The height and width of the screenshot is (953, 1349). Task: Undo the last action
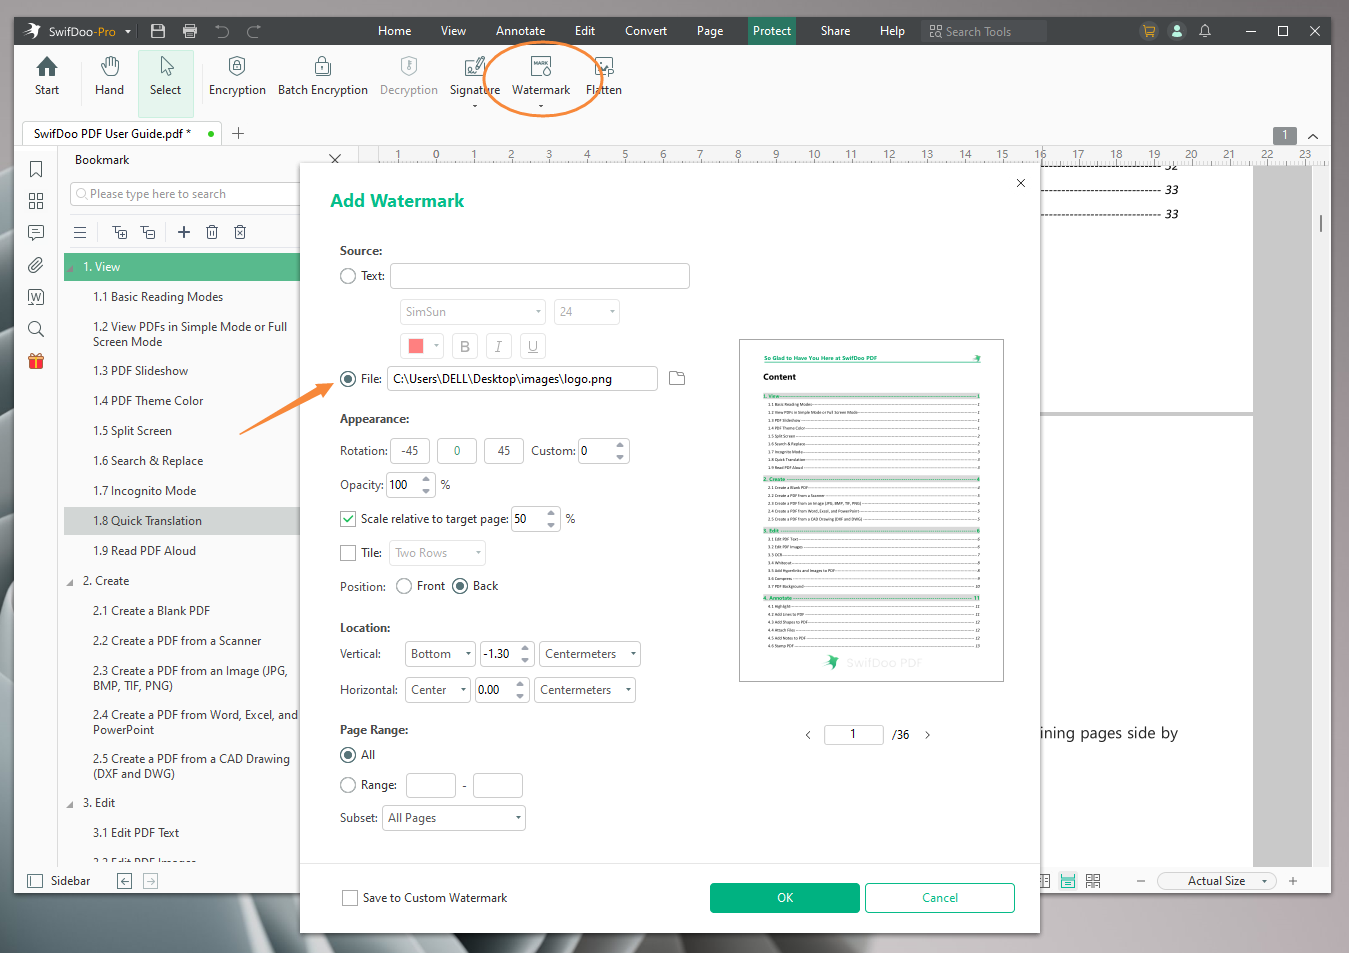(x=222, y=31)
